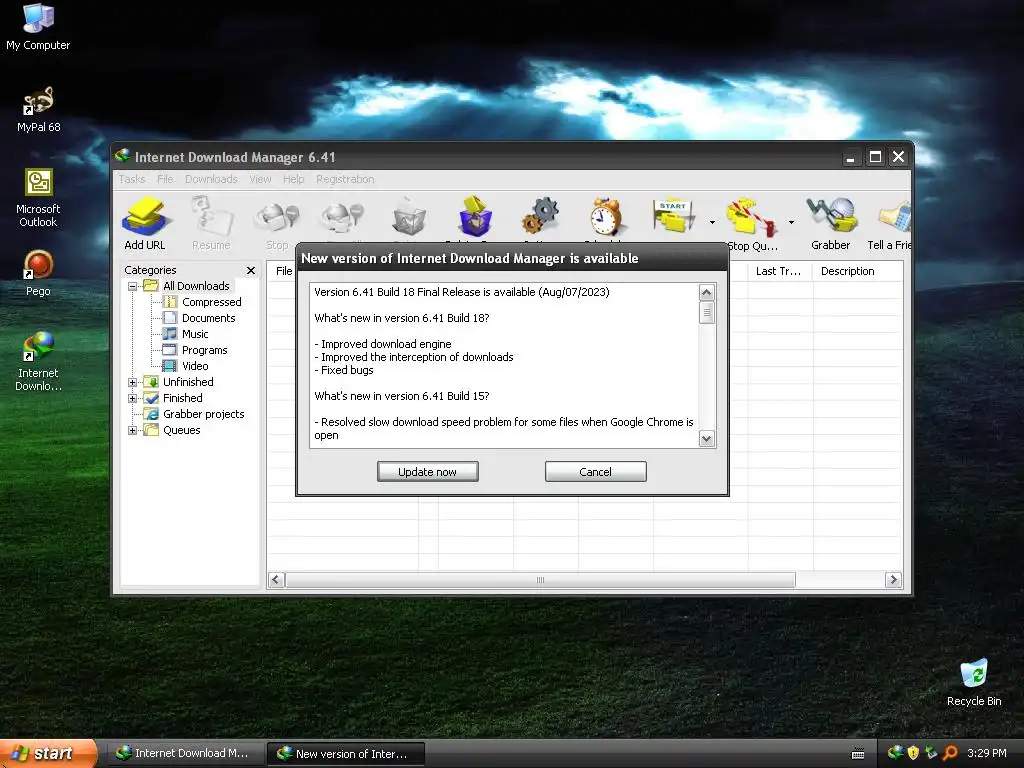Select the Compressed category
Image resolution: width=1024 pixels, height=768 pixels.
tap(212, 302)
